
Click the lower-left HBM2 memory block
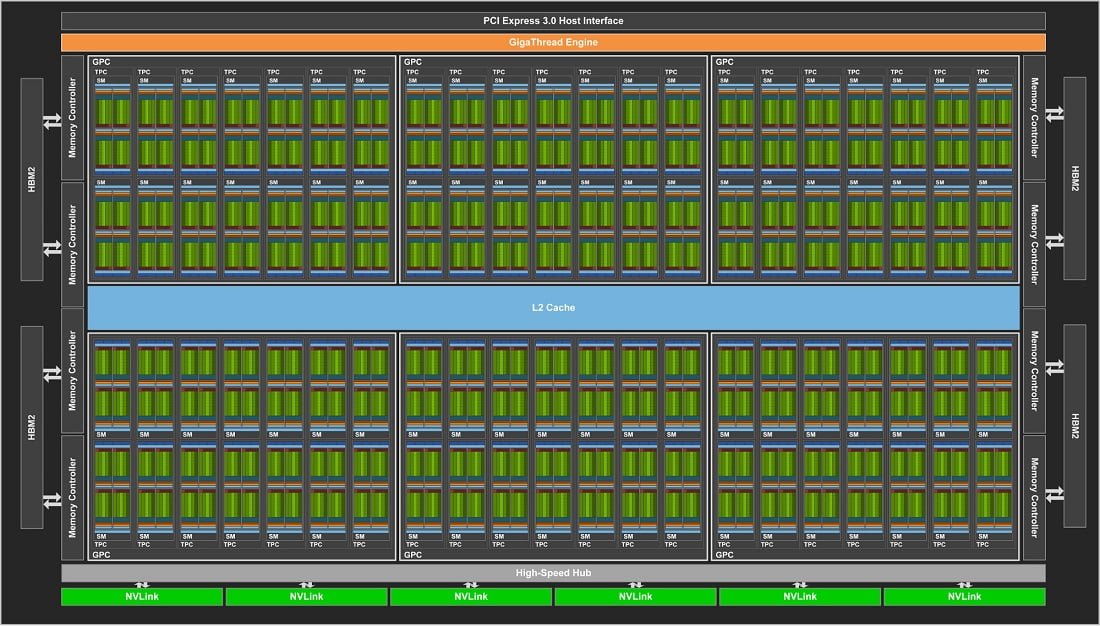coord(32,426)
